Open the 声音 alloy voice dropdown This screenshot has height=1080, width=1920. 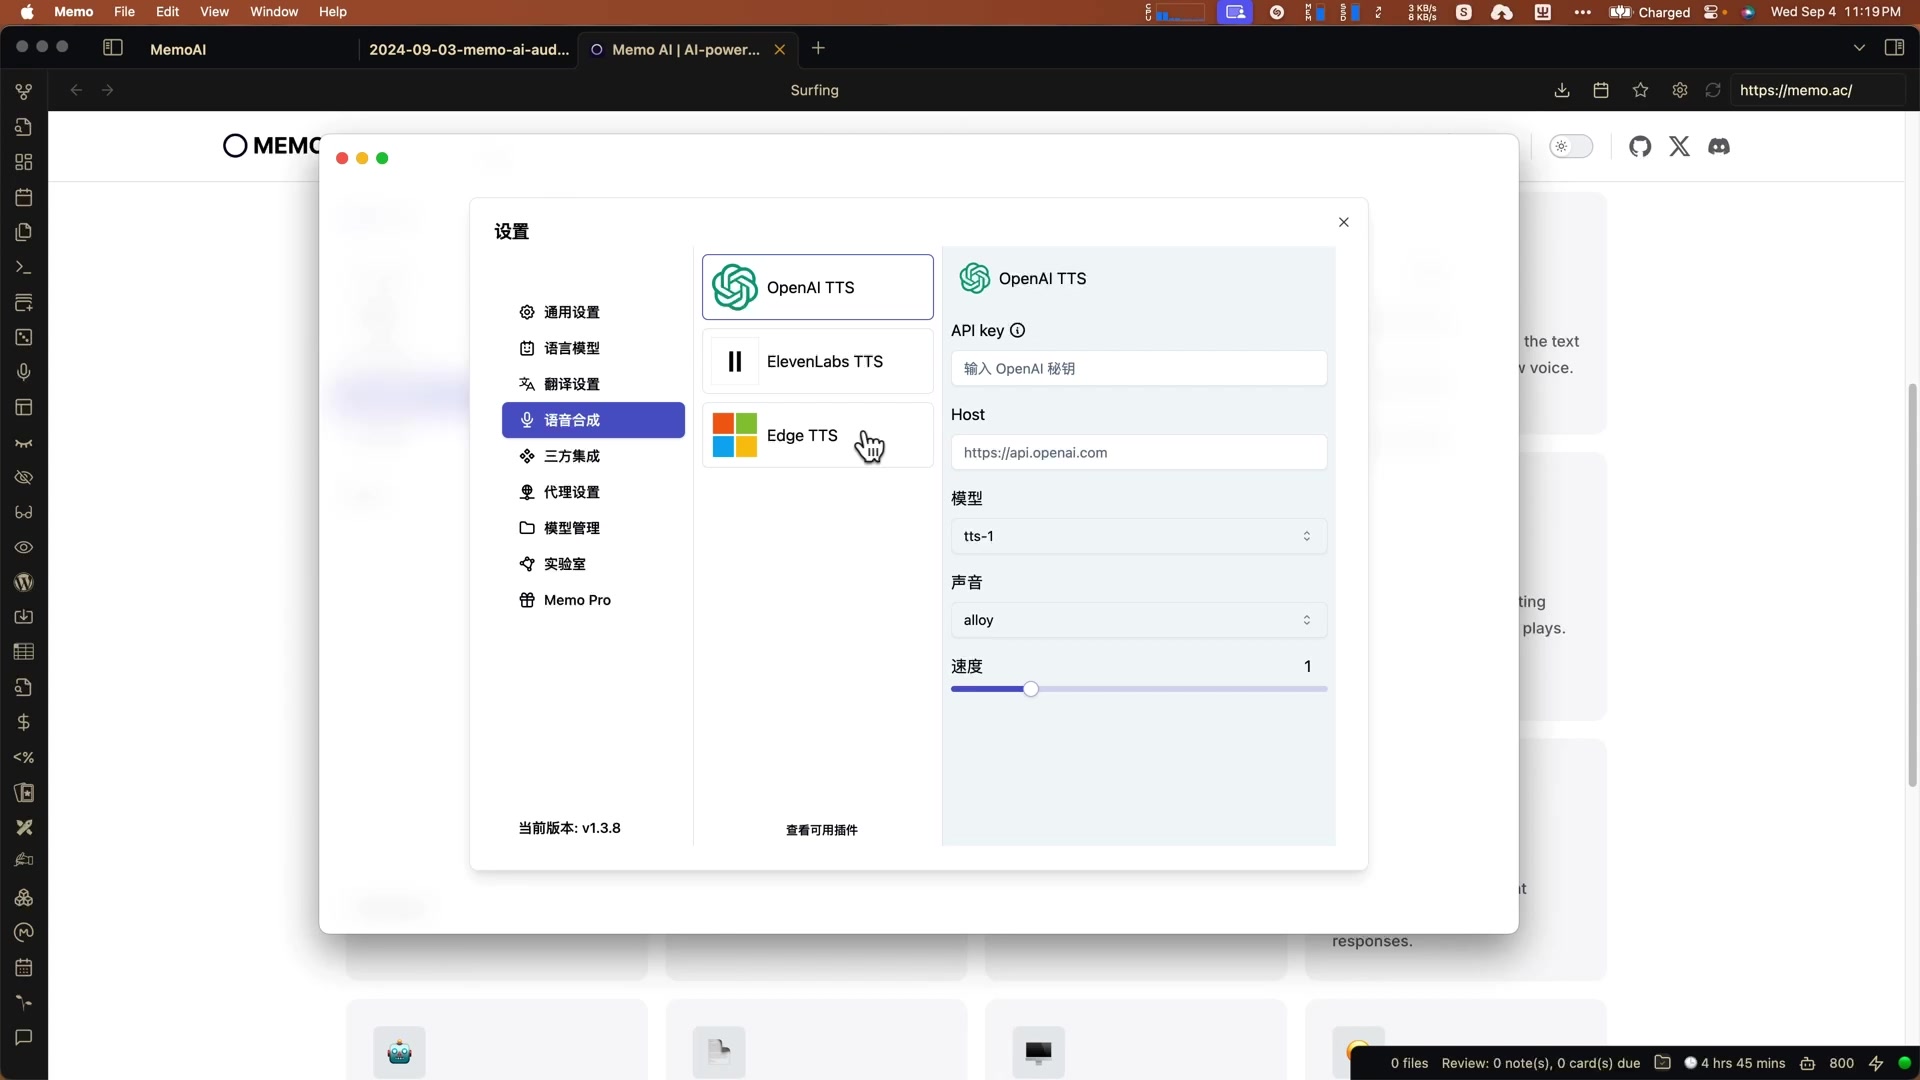[x=1139, y=620]
